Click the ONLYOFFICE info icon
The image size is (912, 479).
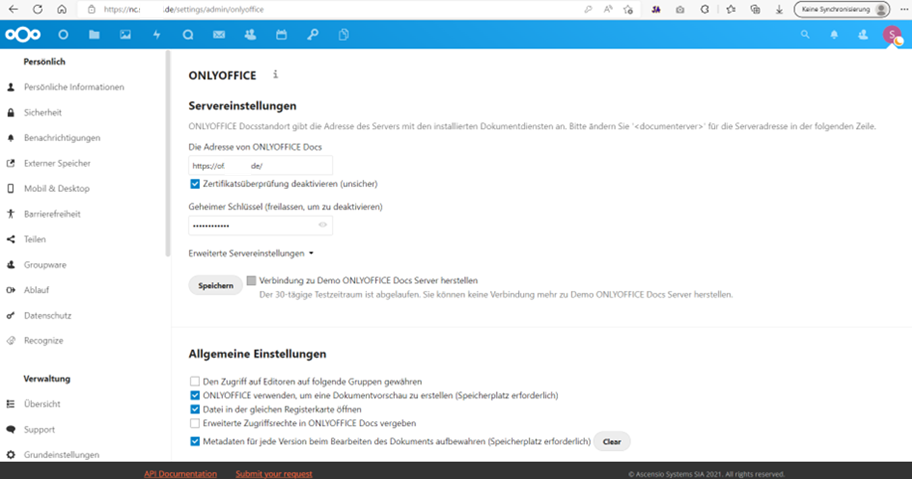click(276, 74)
